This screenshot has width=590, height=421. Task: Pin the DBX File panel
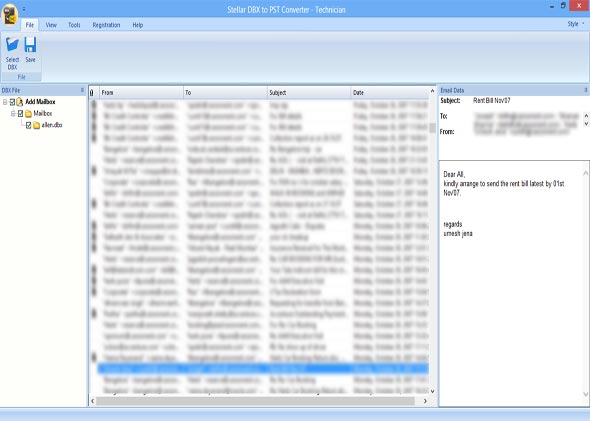tap(82, 90)
